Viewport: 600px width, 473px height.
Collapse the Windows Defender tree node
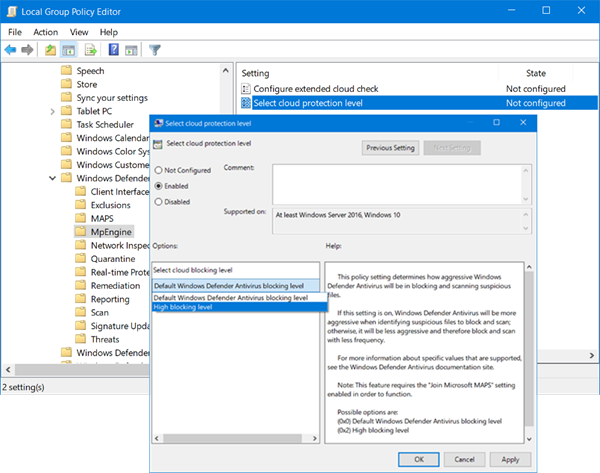tap(52, 179)
